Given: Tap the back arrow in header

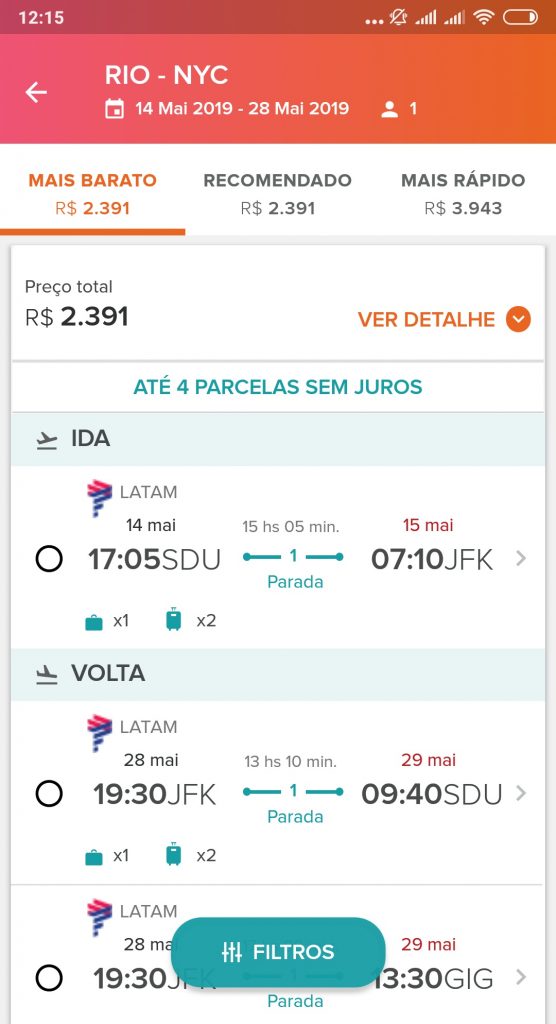Looking at the screenshot, I should [36, 93].
